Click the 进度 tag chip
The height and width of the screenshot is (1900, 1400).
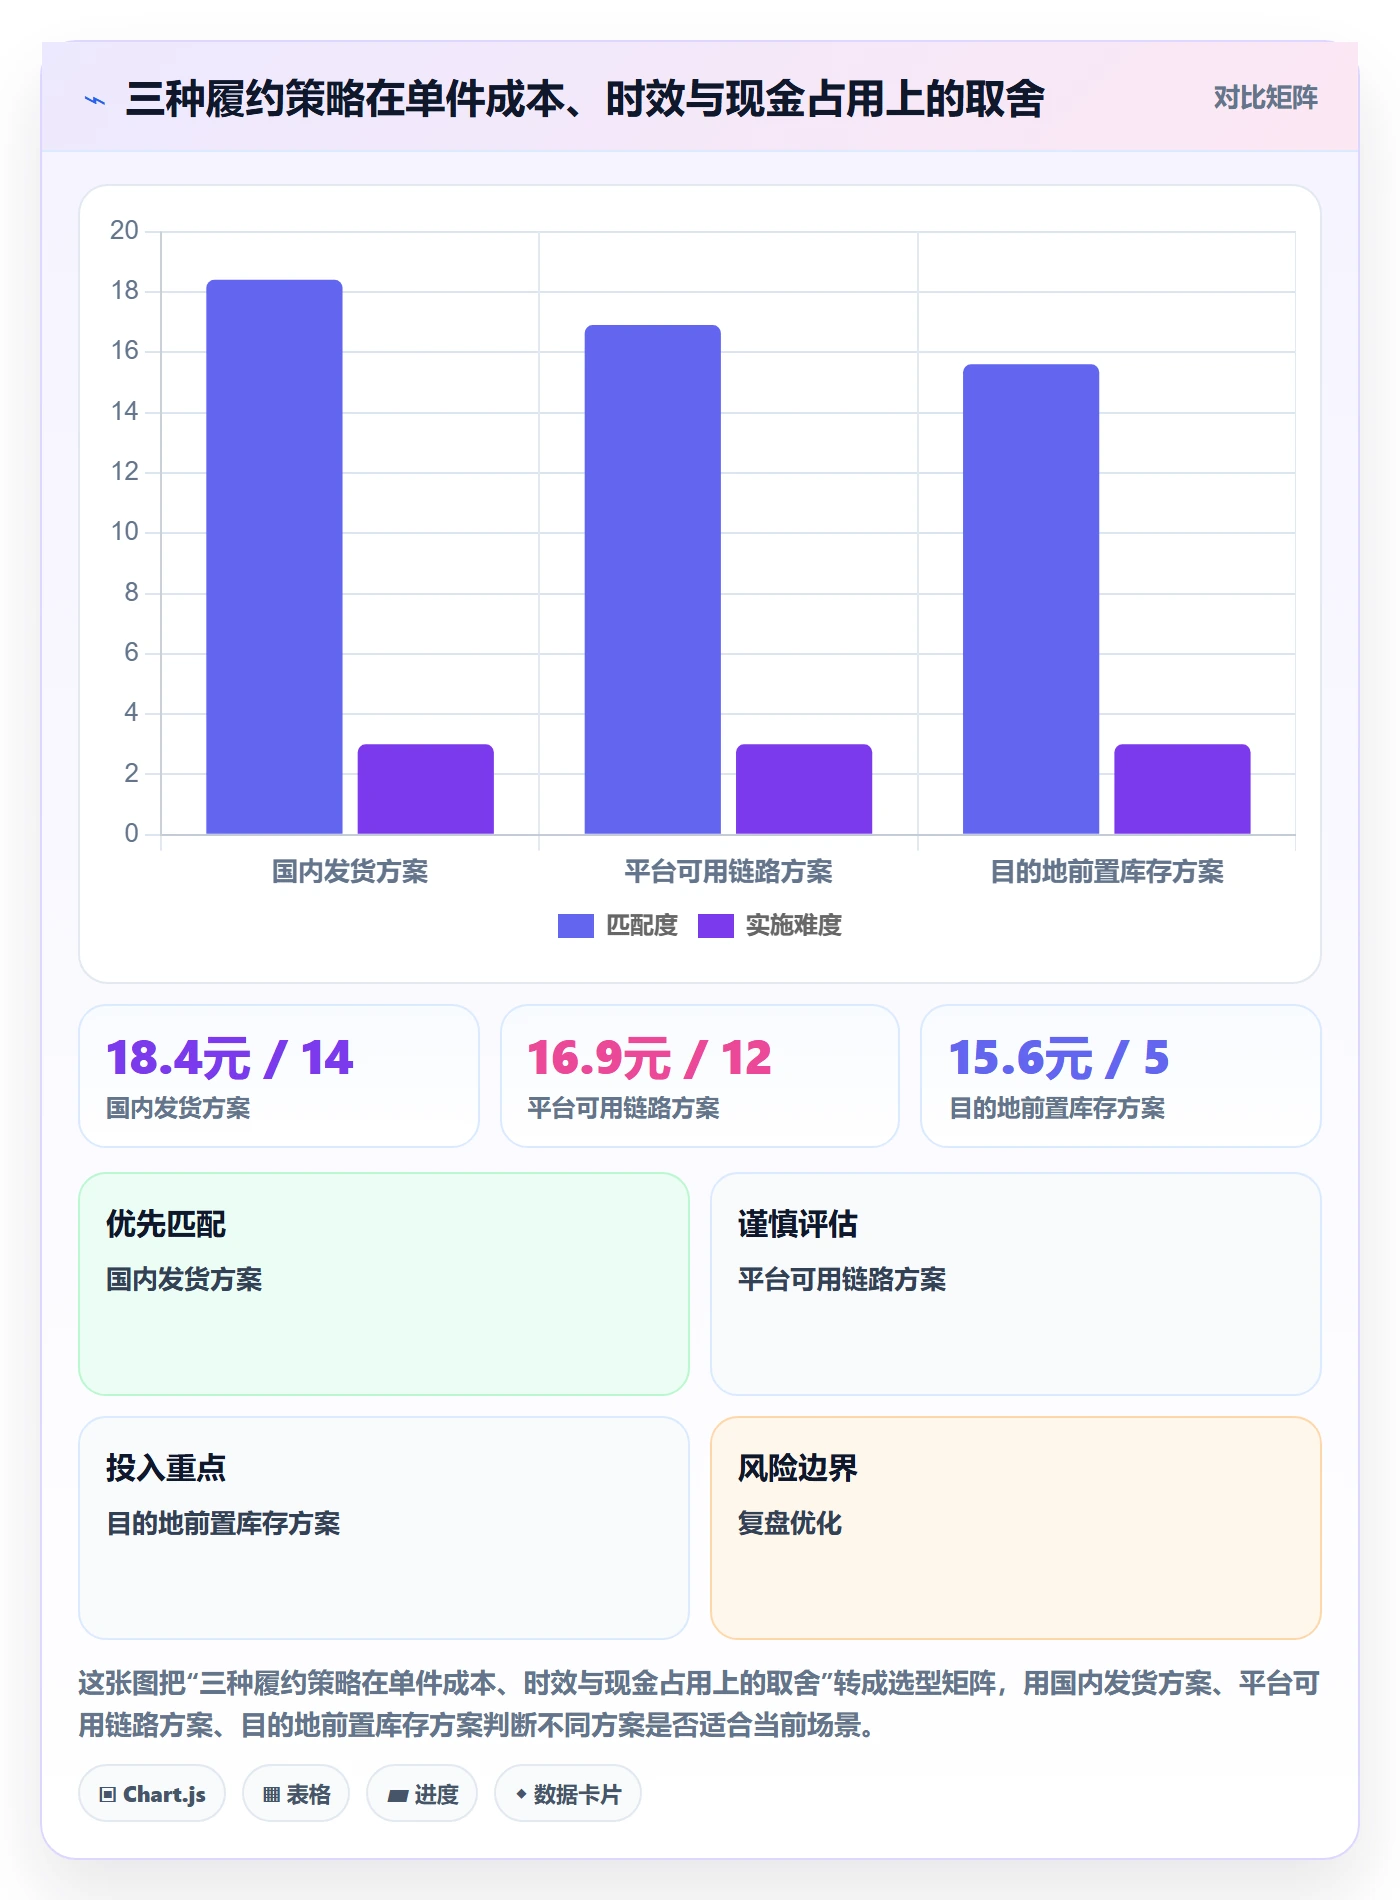pyautogui.click(x=422, y=1794)
